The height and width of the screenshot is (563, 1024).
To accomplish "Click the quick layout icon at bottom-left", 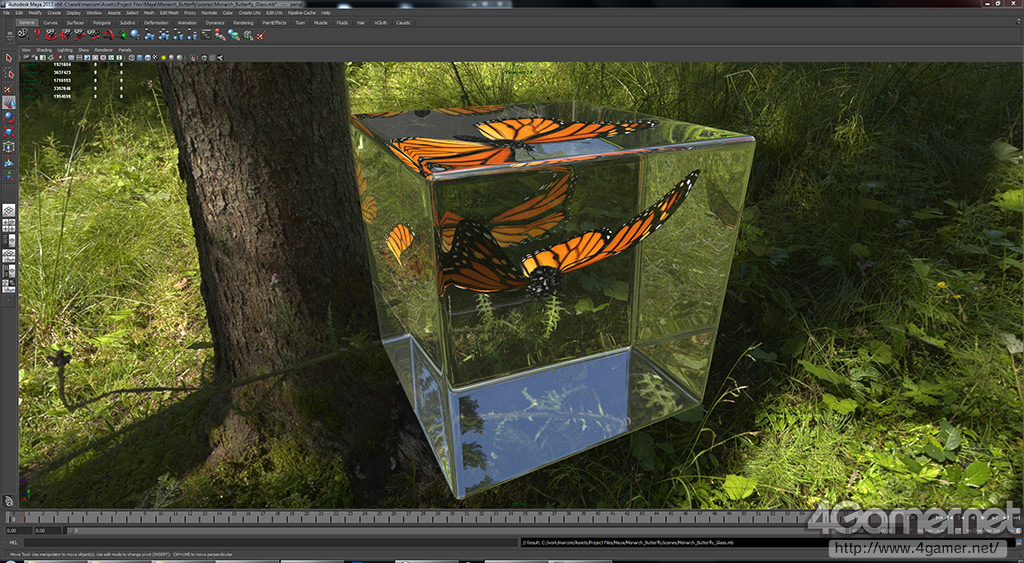I will click(8, 501).
